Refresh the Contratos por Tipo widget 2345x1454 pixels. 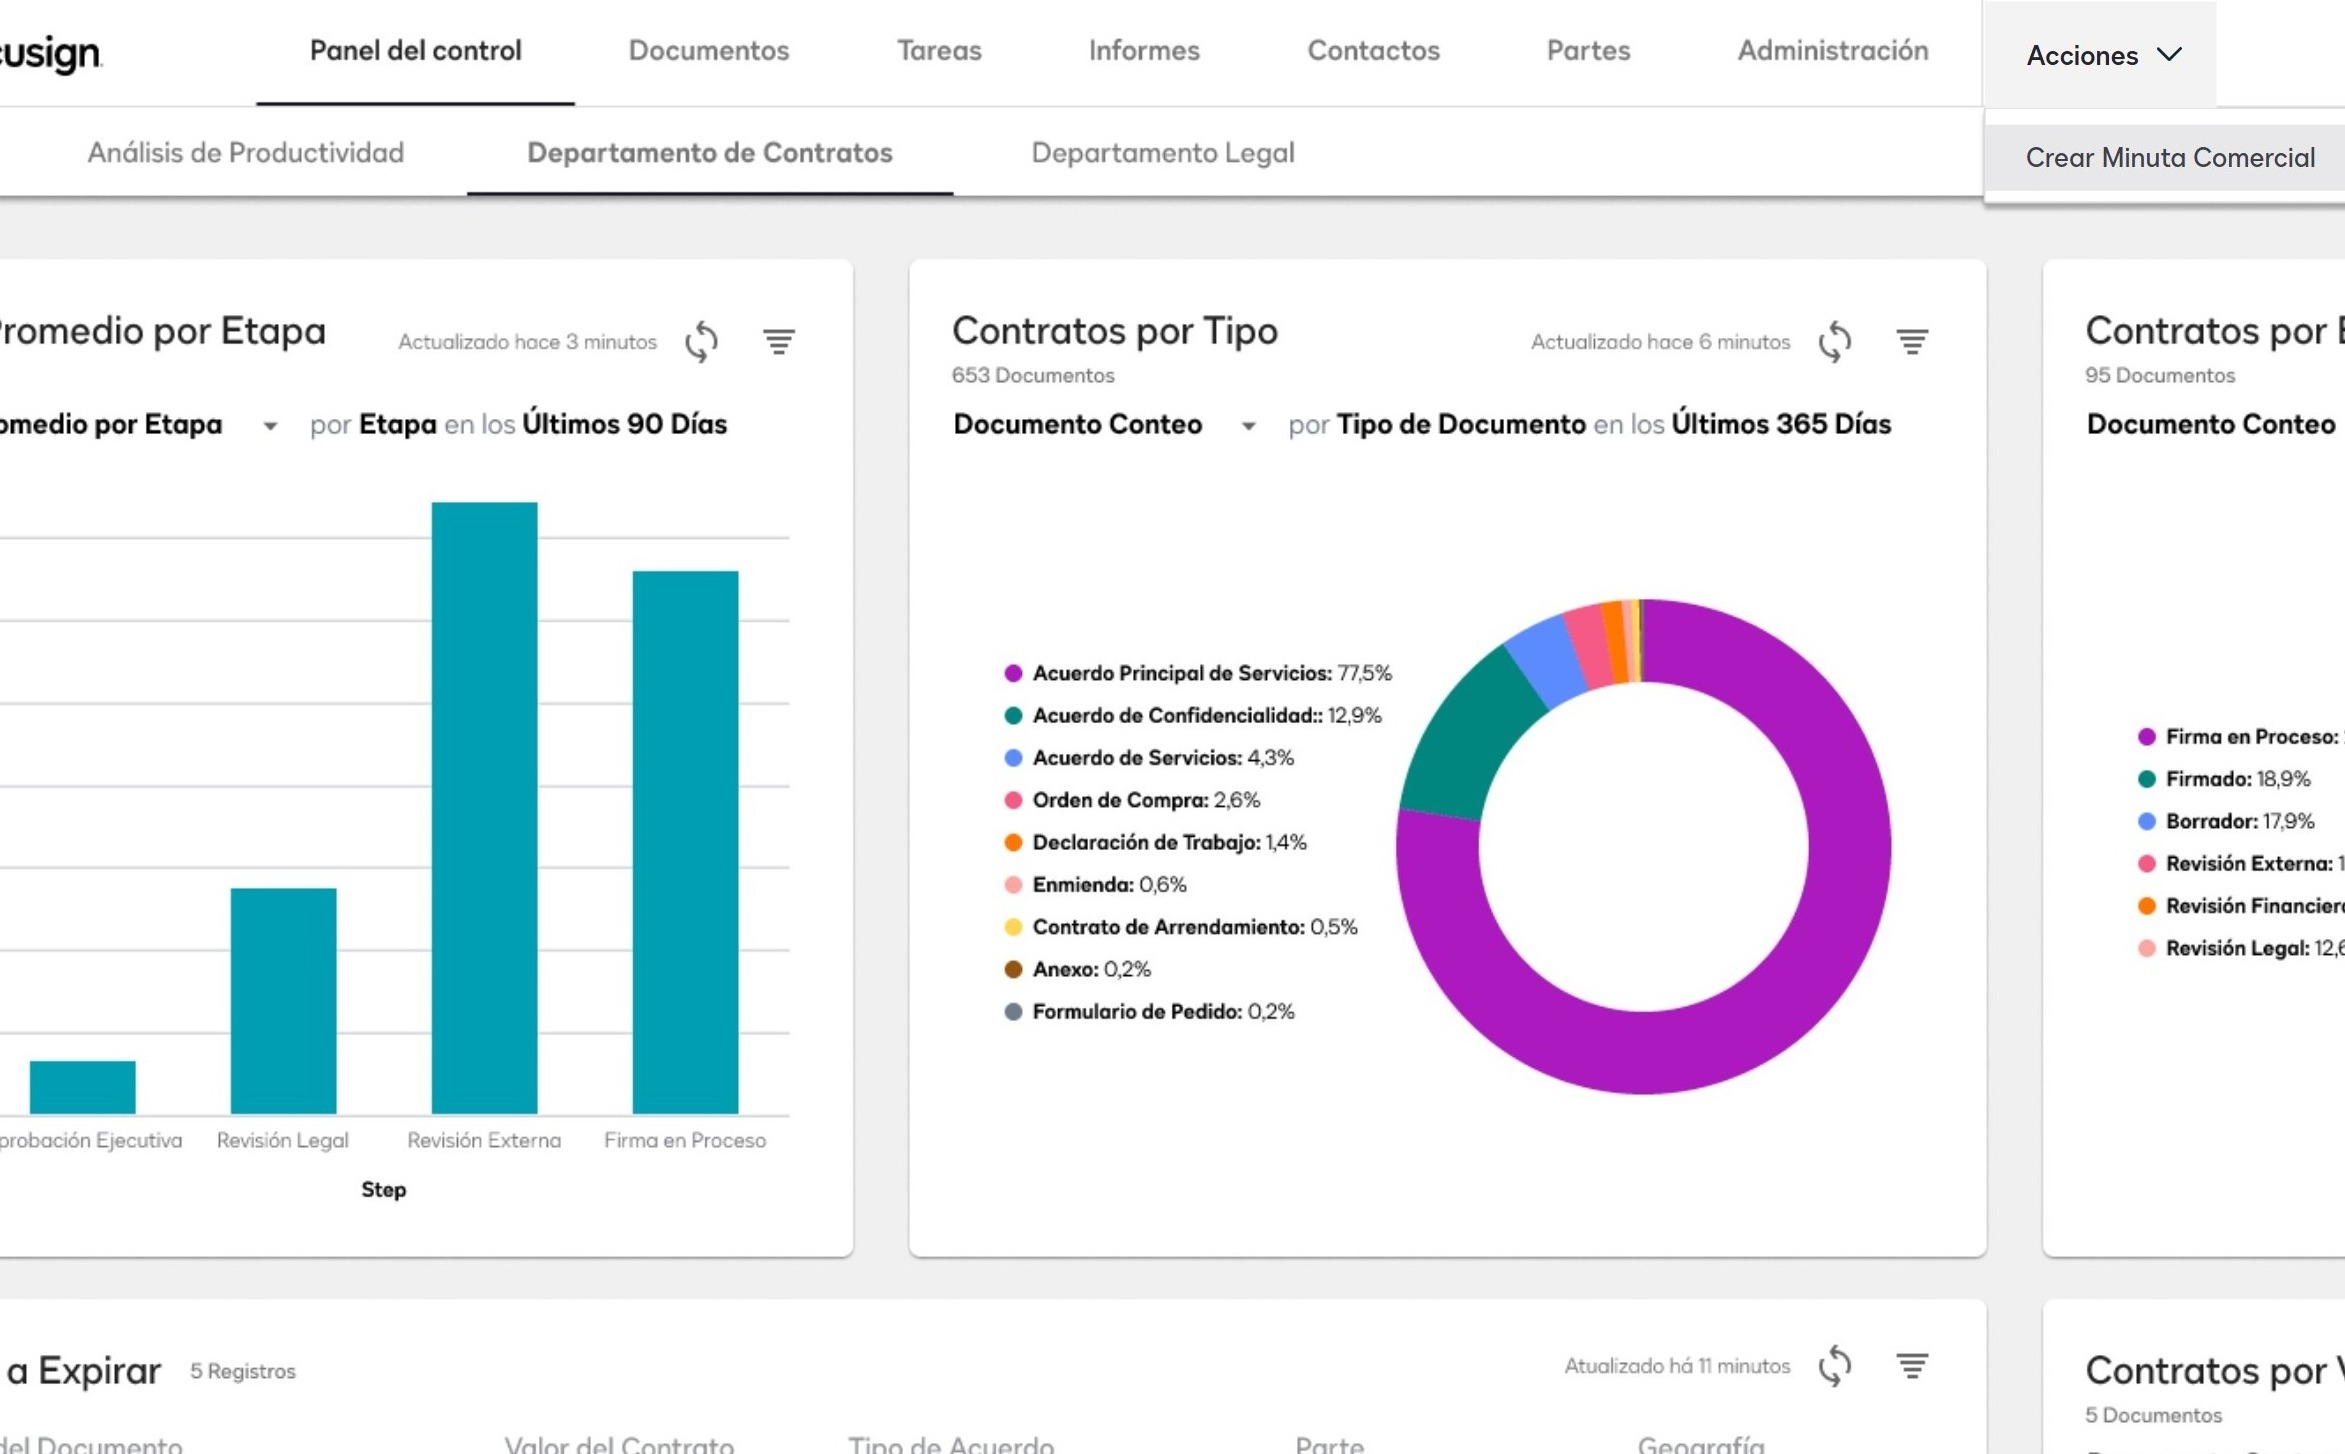pos(1834,342)
